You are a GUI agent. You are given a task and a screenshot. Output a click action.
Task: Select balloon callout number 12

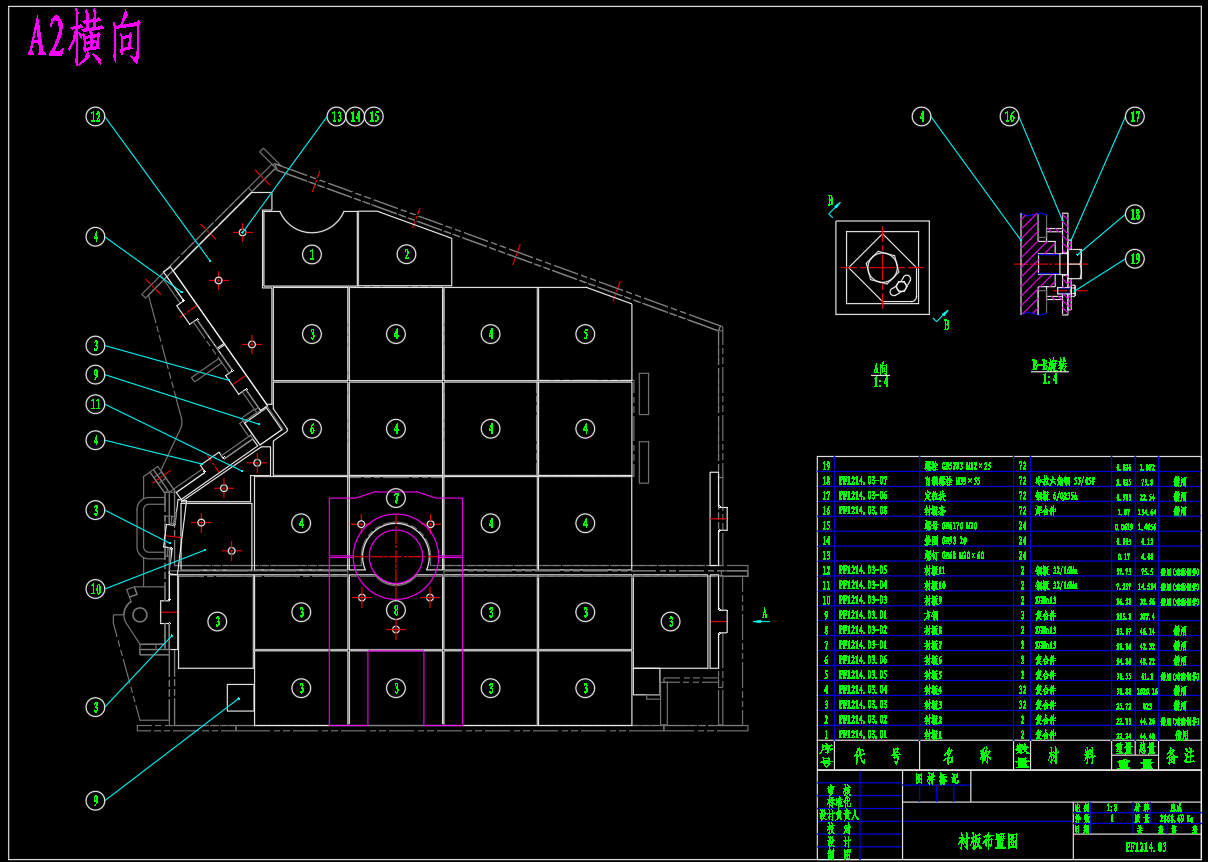pos(95,117)
